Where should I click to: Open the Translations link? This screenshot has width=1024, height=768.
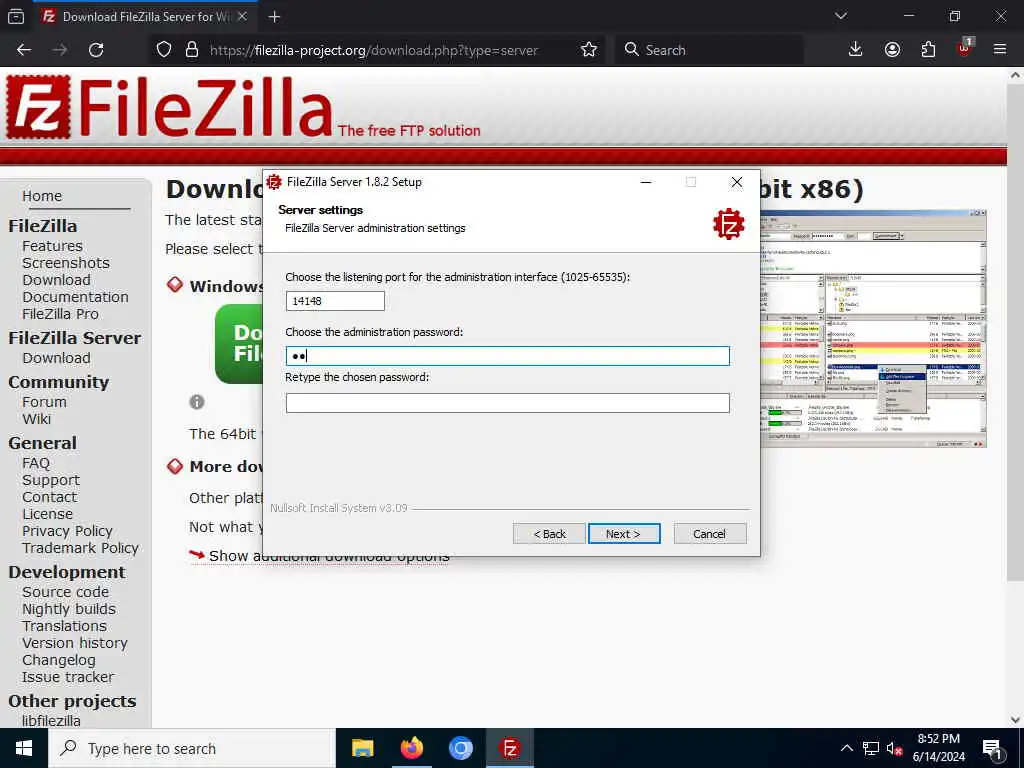[x=64, y=626]
